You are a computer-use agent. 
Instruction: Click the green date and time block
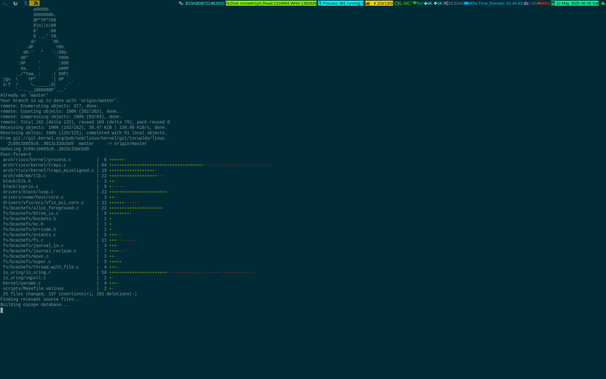(574, 3)
